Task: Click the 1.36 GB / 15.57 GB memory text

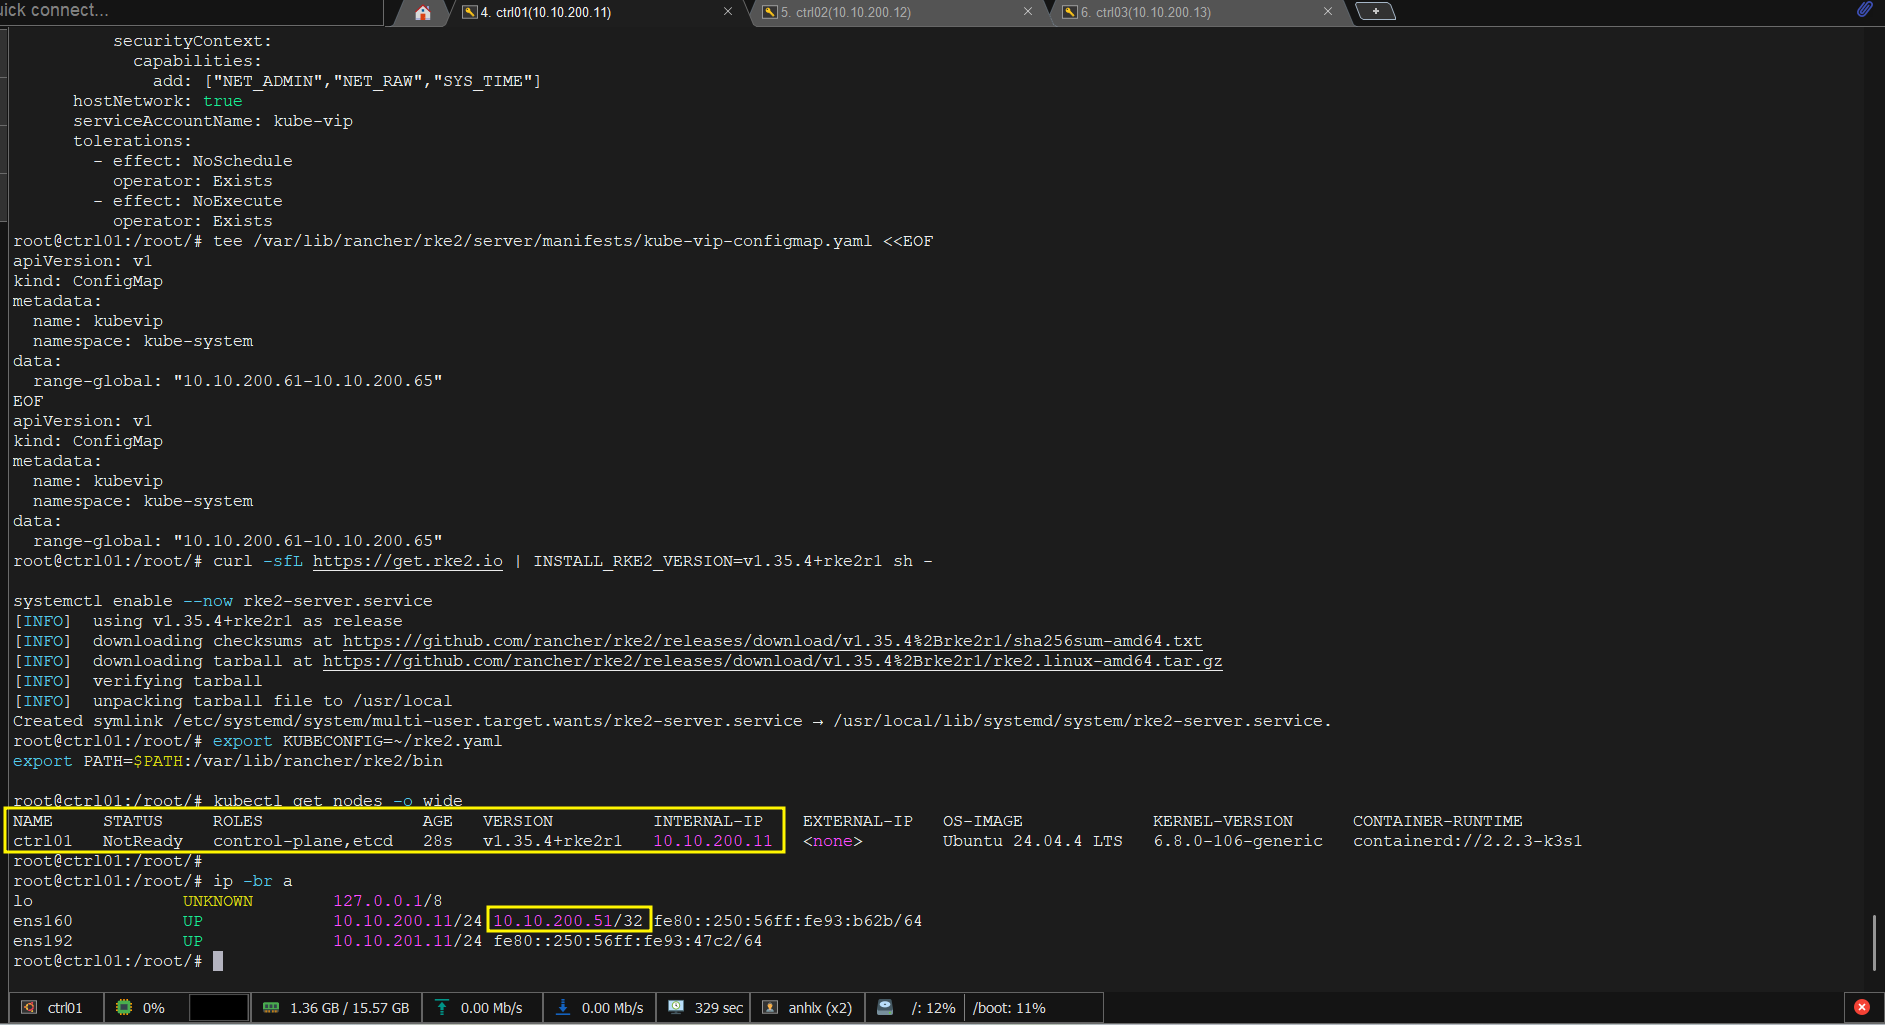Action: point(350,1008)
